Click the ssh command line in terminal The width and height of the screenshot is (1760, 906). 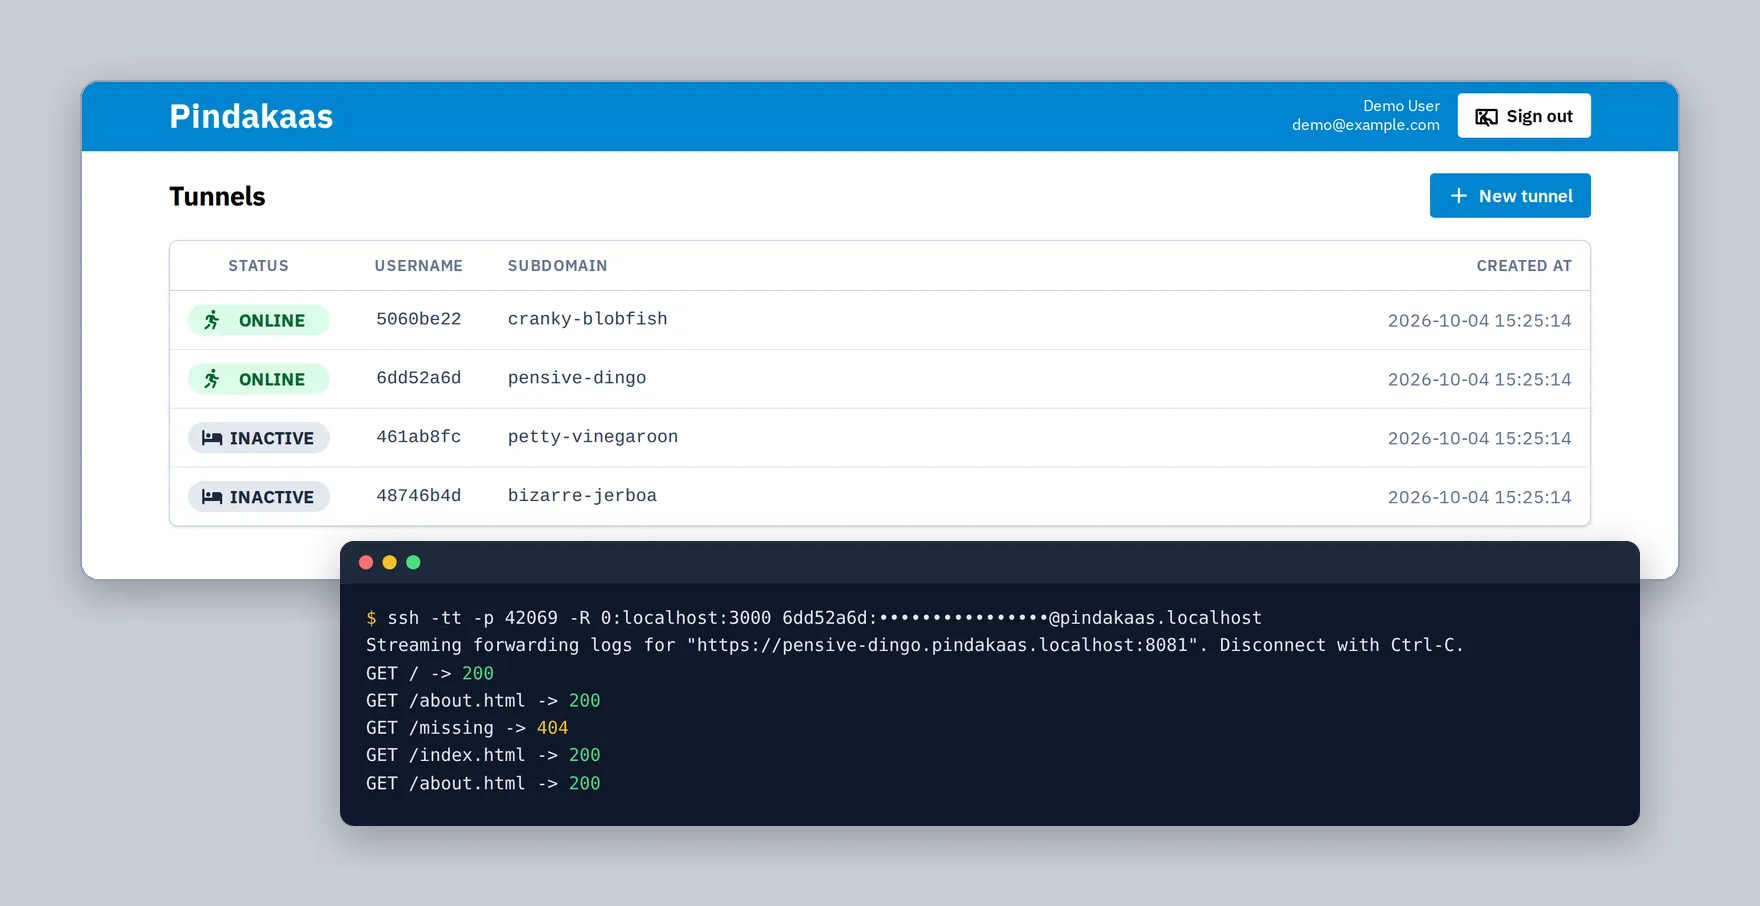(x=814, y=618)
